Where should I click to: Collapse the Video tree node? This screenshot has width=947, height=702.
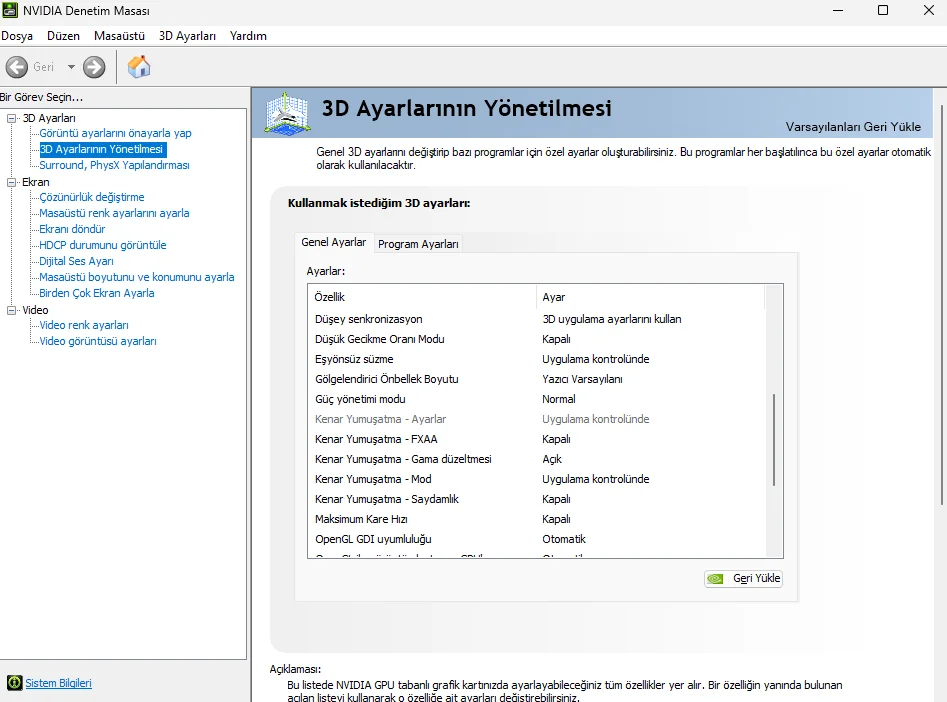coord(11,311)
